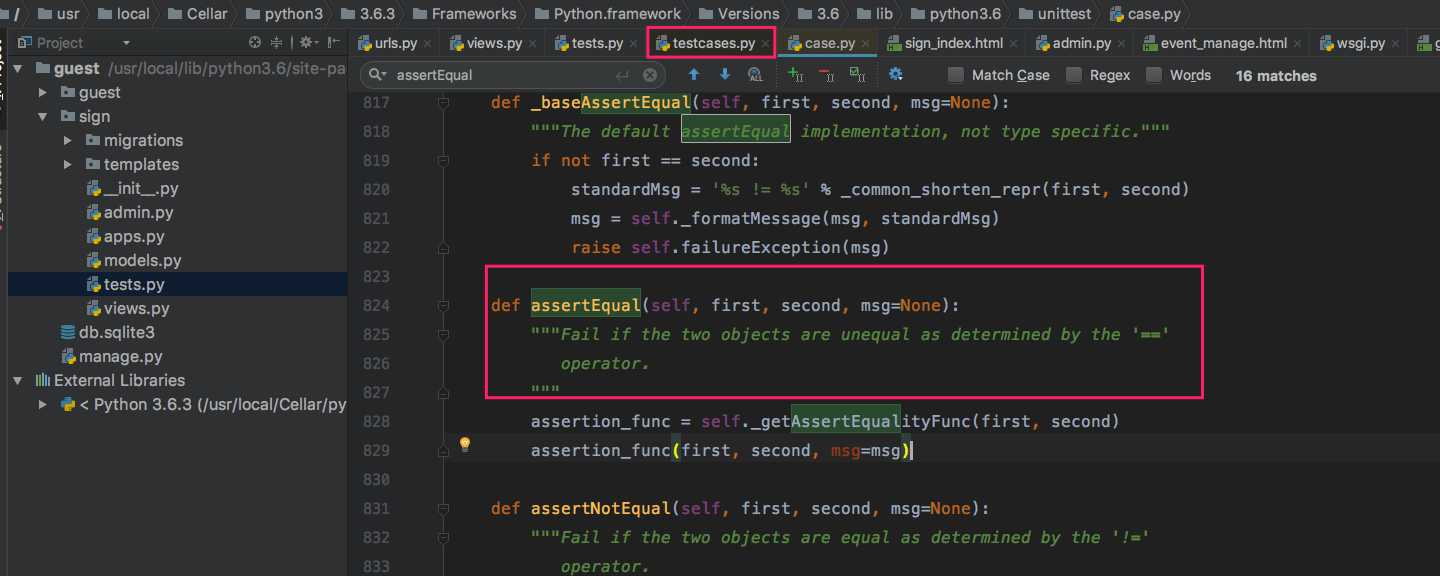Screen dimensions: 1440x576
Task: Click line number 824 in gutter
Action: pos(376,305)
